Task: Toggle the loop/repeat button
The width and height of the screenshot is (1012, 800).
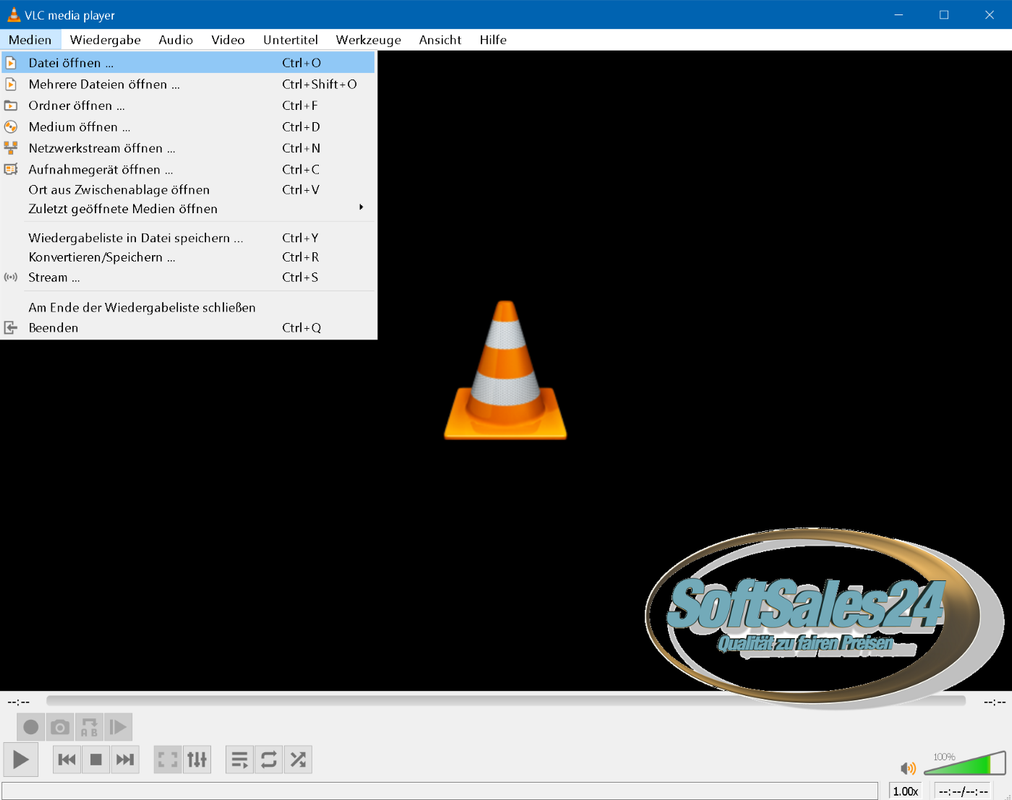Action: (268, 759)
